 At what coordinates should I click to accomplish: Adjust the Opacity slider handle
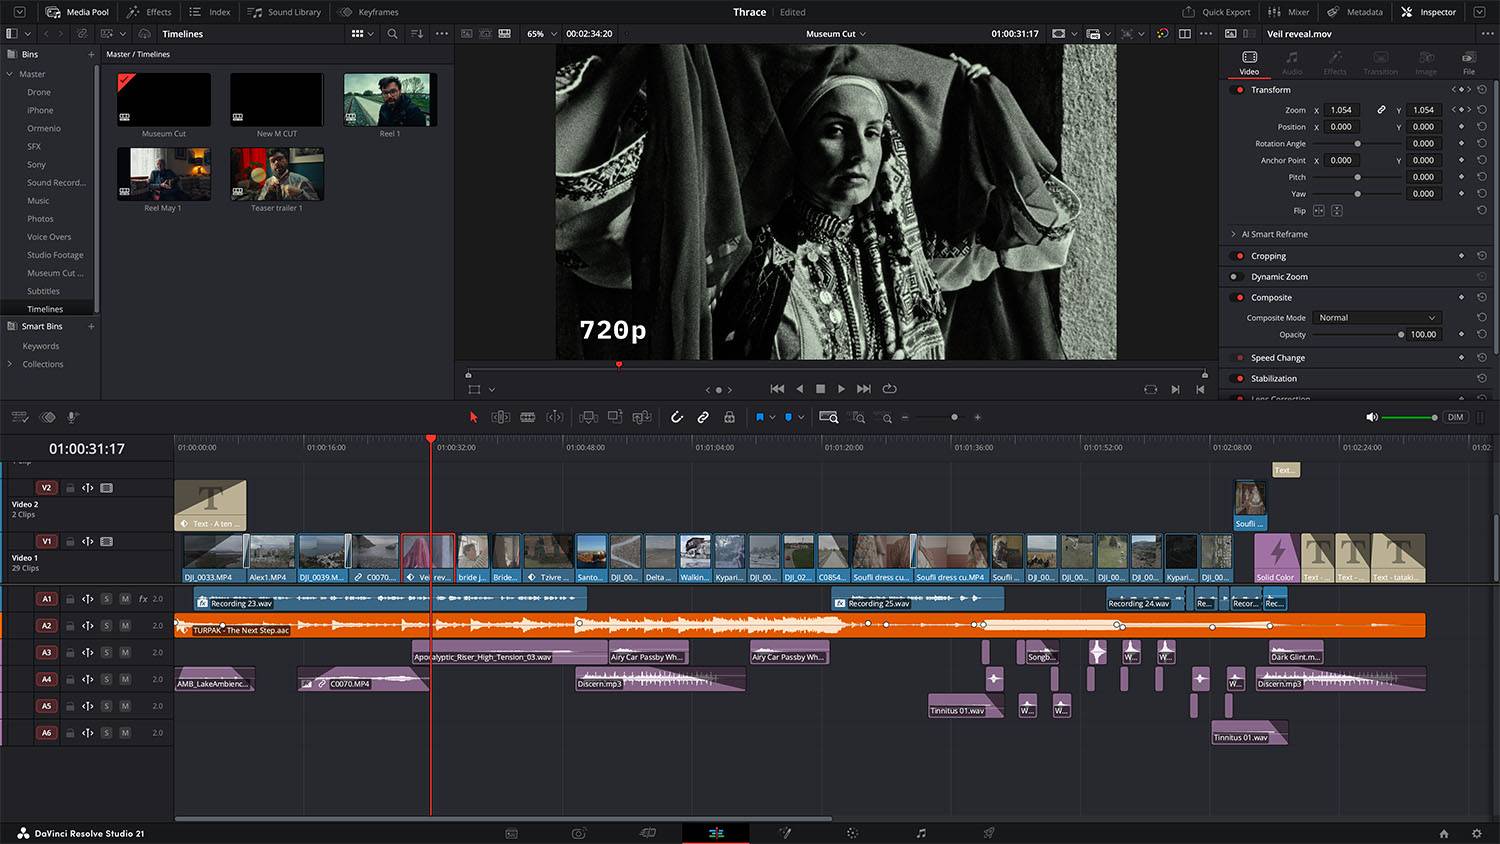coord(1401,335)
